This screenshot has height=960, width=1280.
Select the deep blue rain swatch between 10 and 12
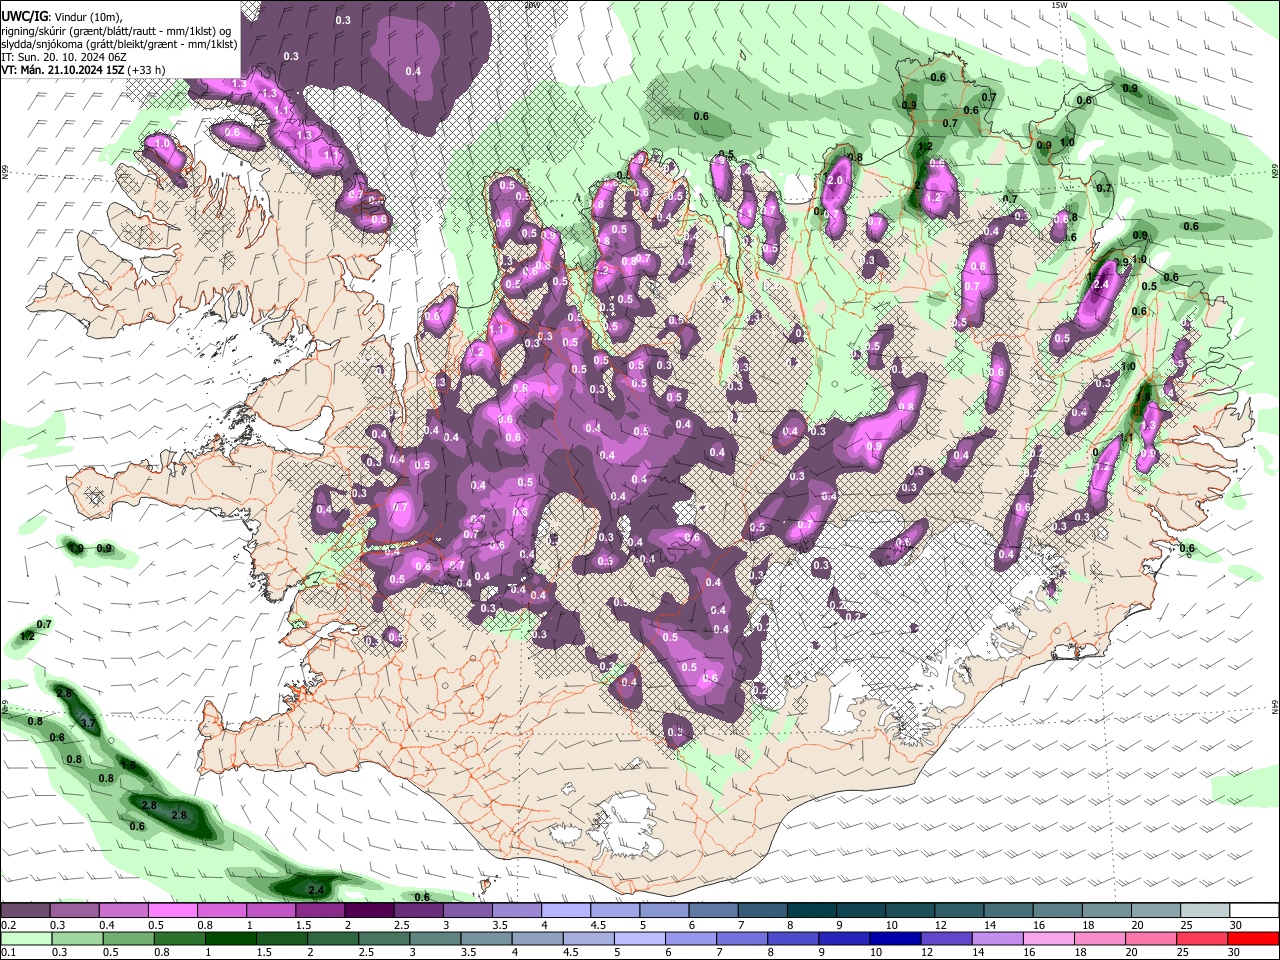click(896, 938)
